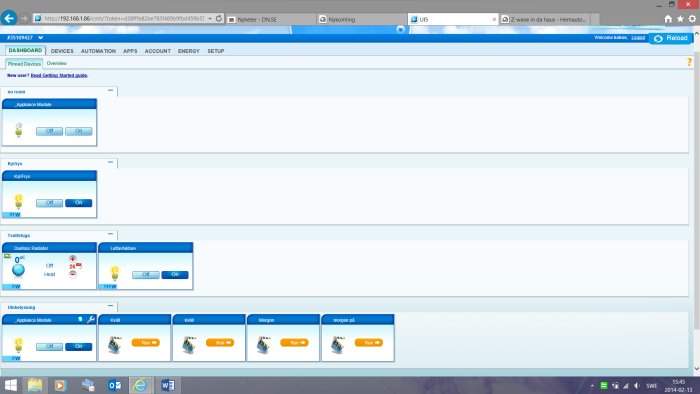Turn Off the Kyl/frys device
Image resolution: width=700 pixels, height=394 pixels.
pyautogui.click(x=49, y=203)
